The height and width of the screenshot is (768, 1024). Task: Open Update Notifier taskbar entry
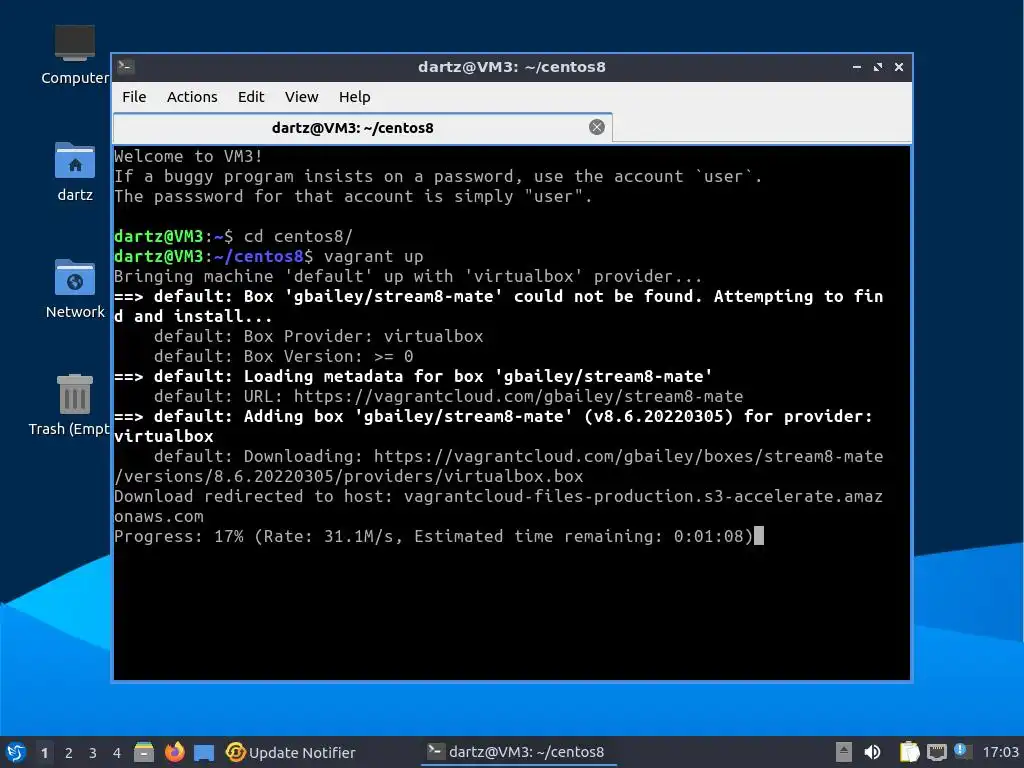point(291,752)
